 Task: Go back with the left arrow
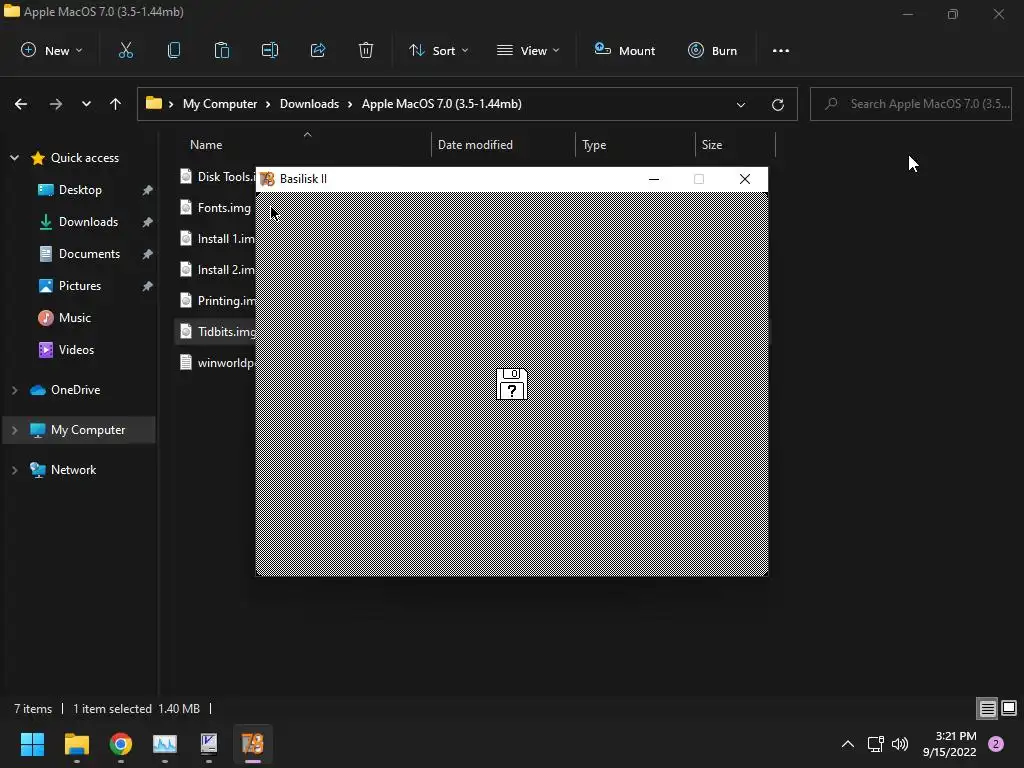(21, 104)
